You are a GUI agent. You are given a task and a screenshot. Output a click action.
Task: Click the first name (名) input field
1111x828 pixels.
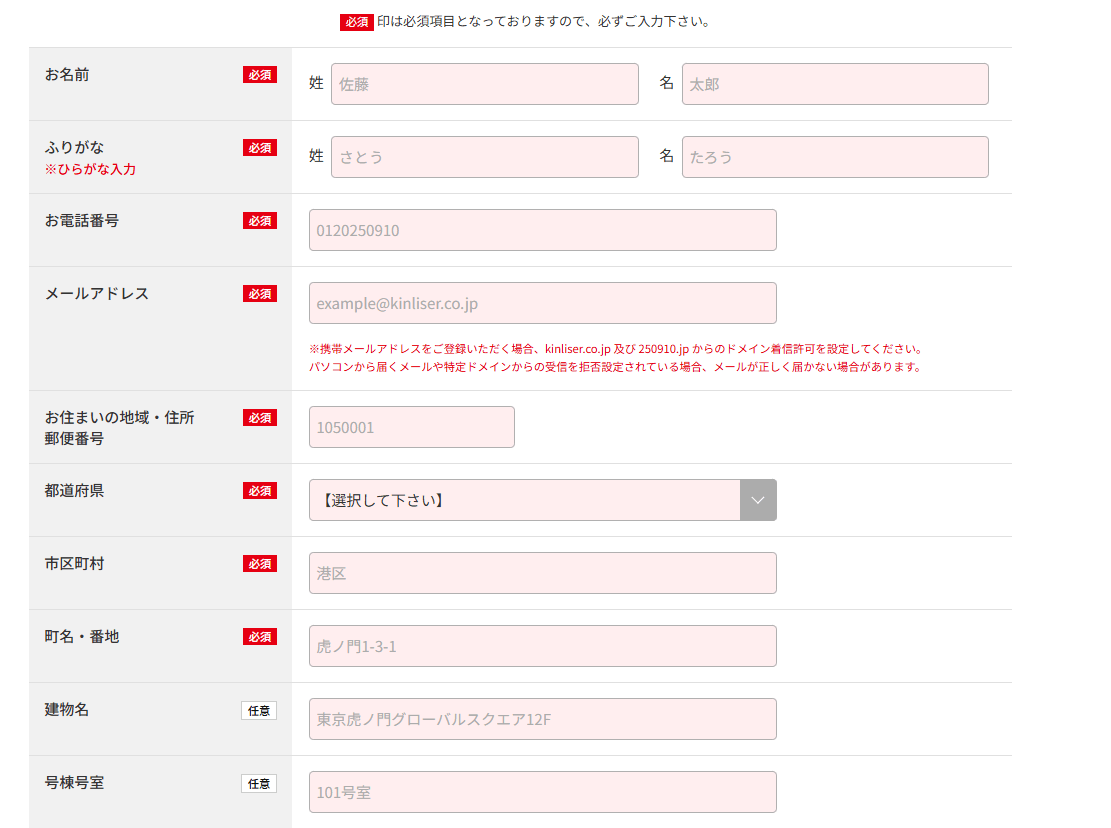click(x=835, y=84)
